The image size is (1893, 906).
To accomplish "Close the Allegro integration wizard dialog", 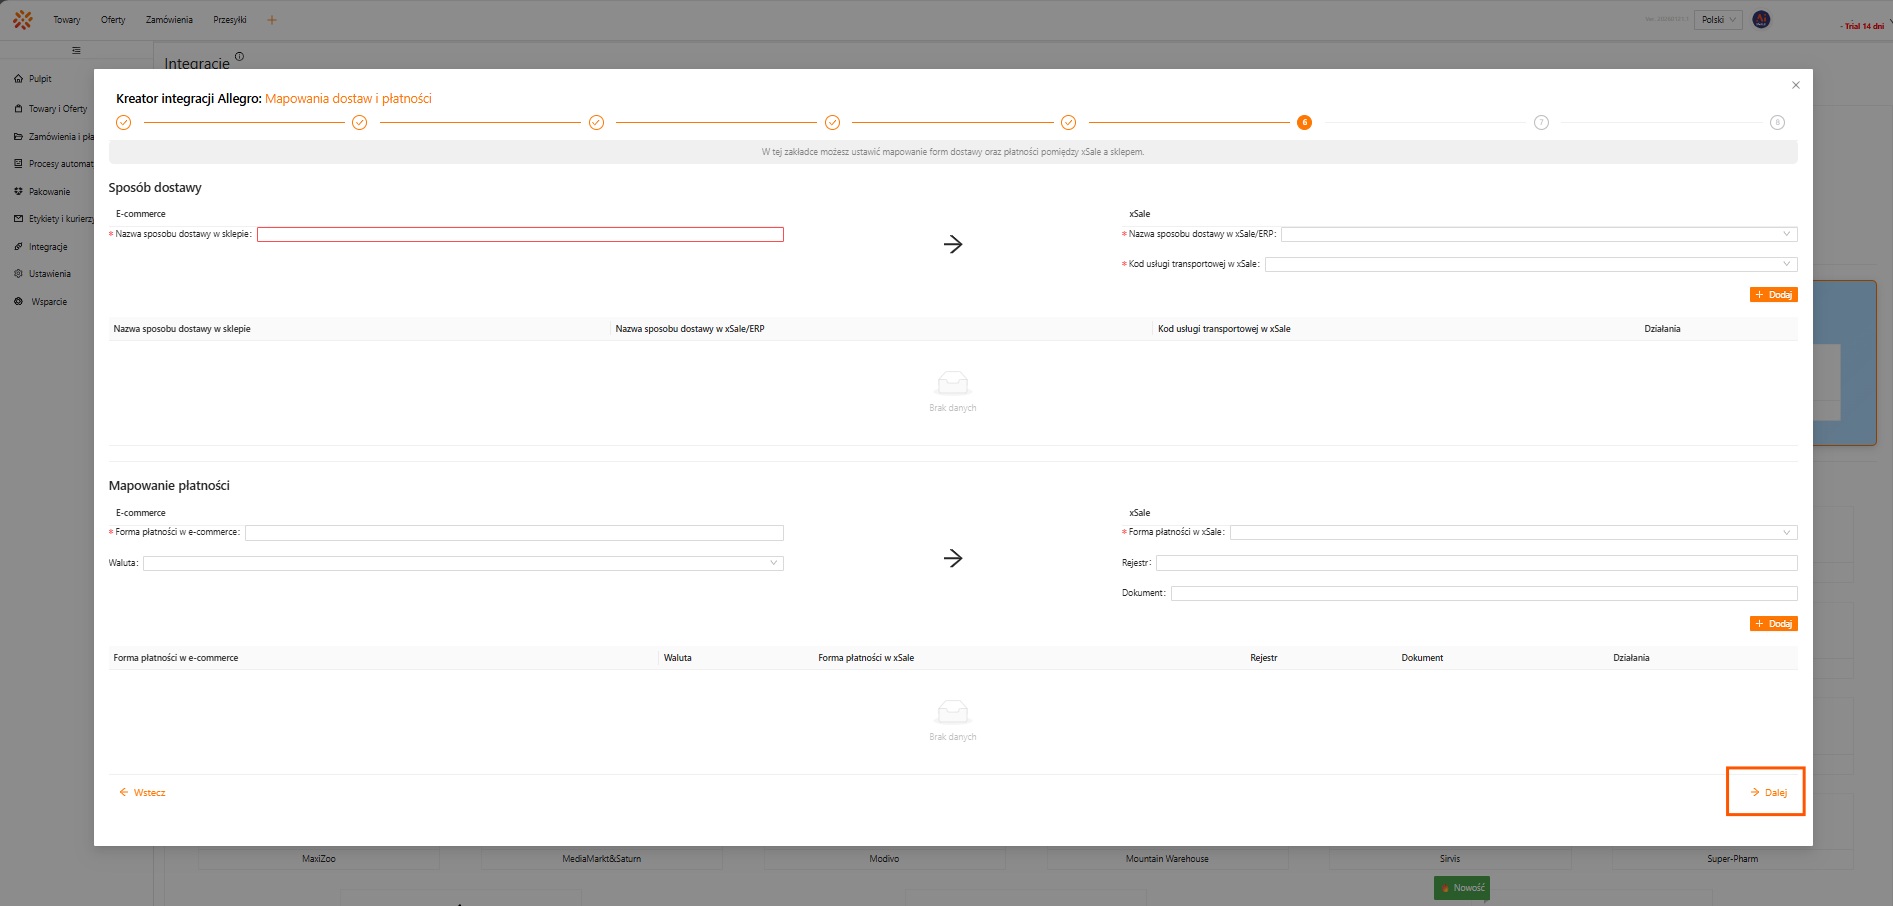I will click(1795, 85).
